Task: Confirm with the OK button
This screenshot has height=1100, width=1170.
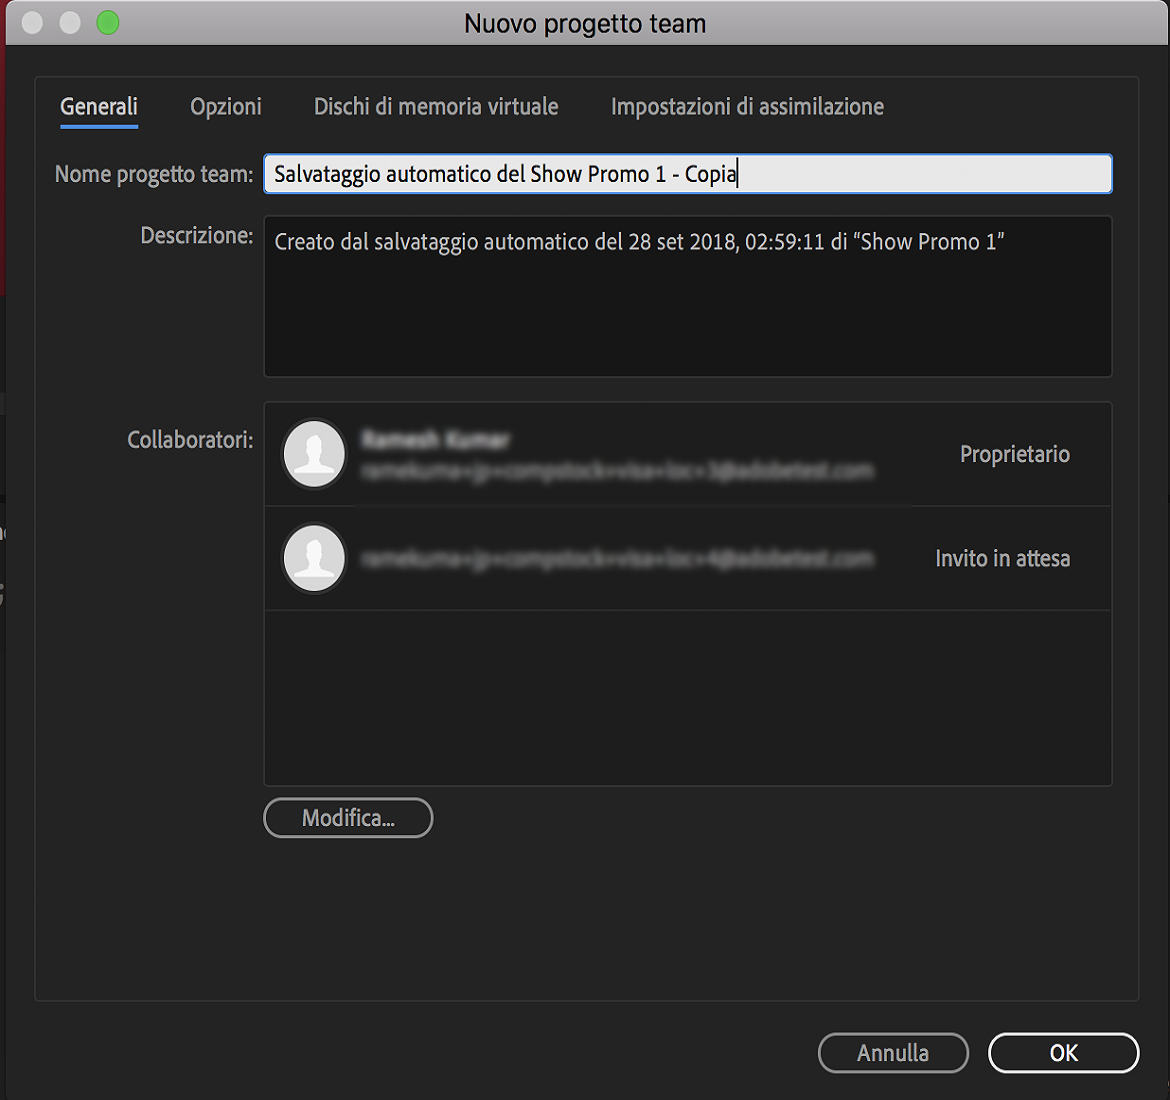Action: click(1063, 1053)
